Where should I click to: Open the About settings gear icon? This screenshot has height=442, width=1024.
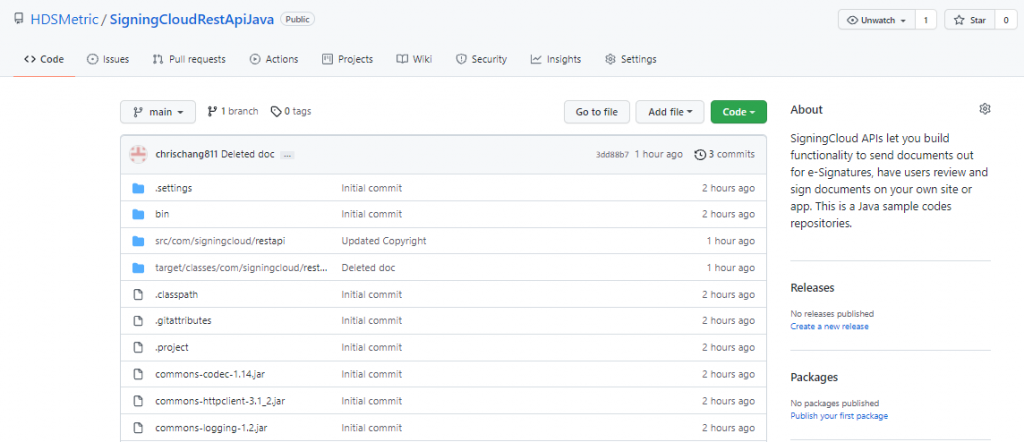985,109
